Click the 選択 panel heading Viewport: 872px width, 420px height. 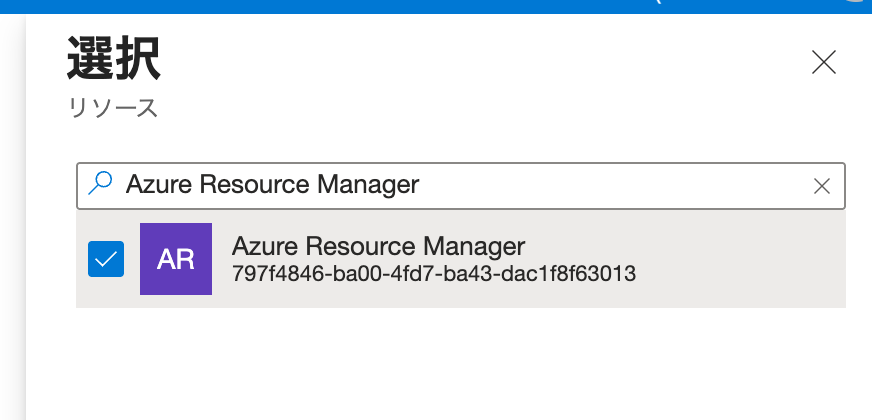tap(114, 61)
